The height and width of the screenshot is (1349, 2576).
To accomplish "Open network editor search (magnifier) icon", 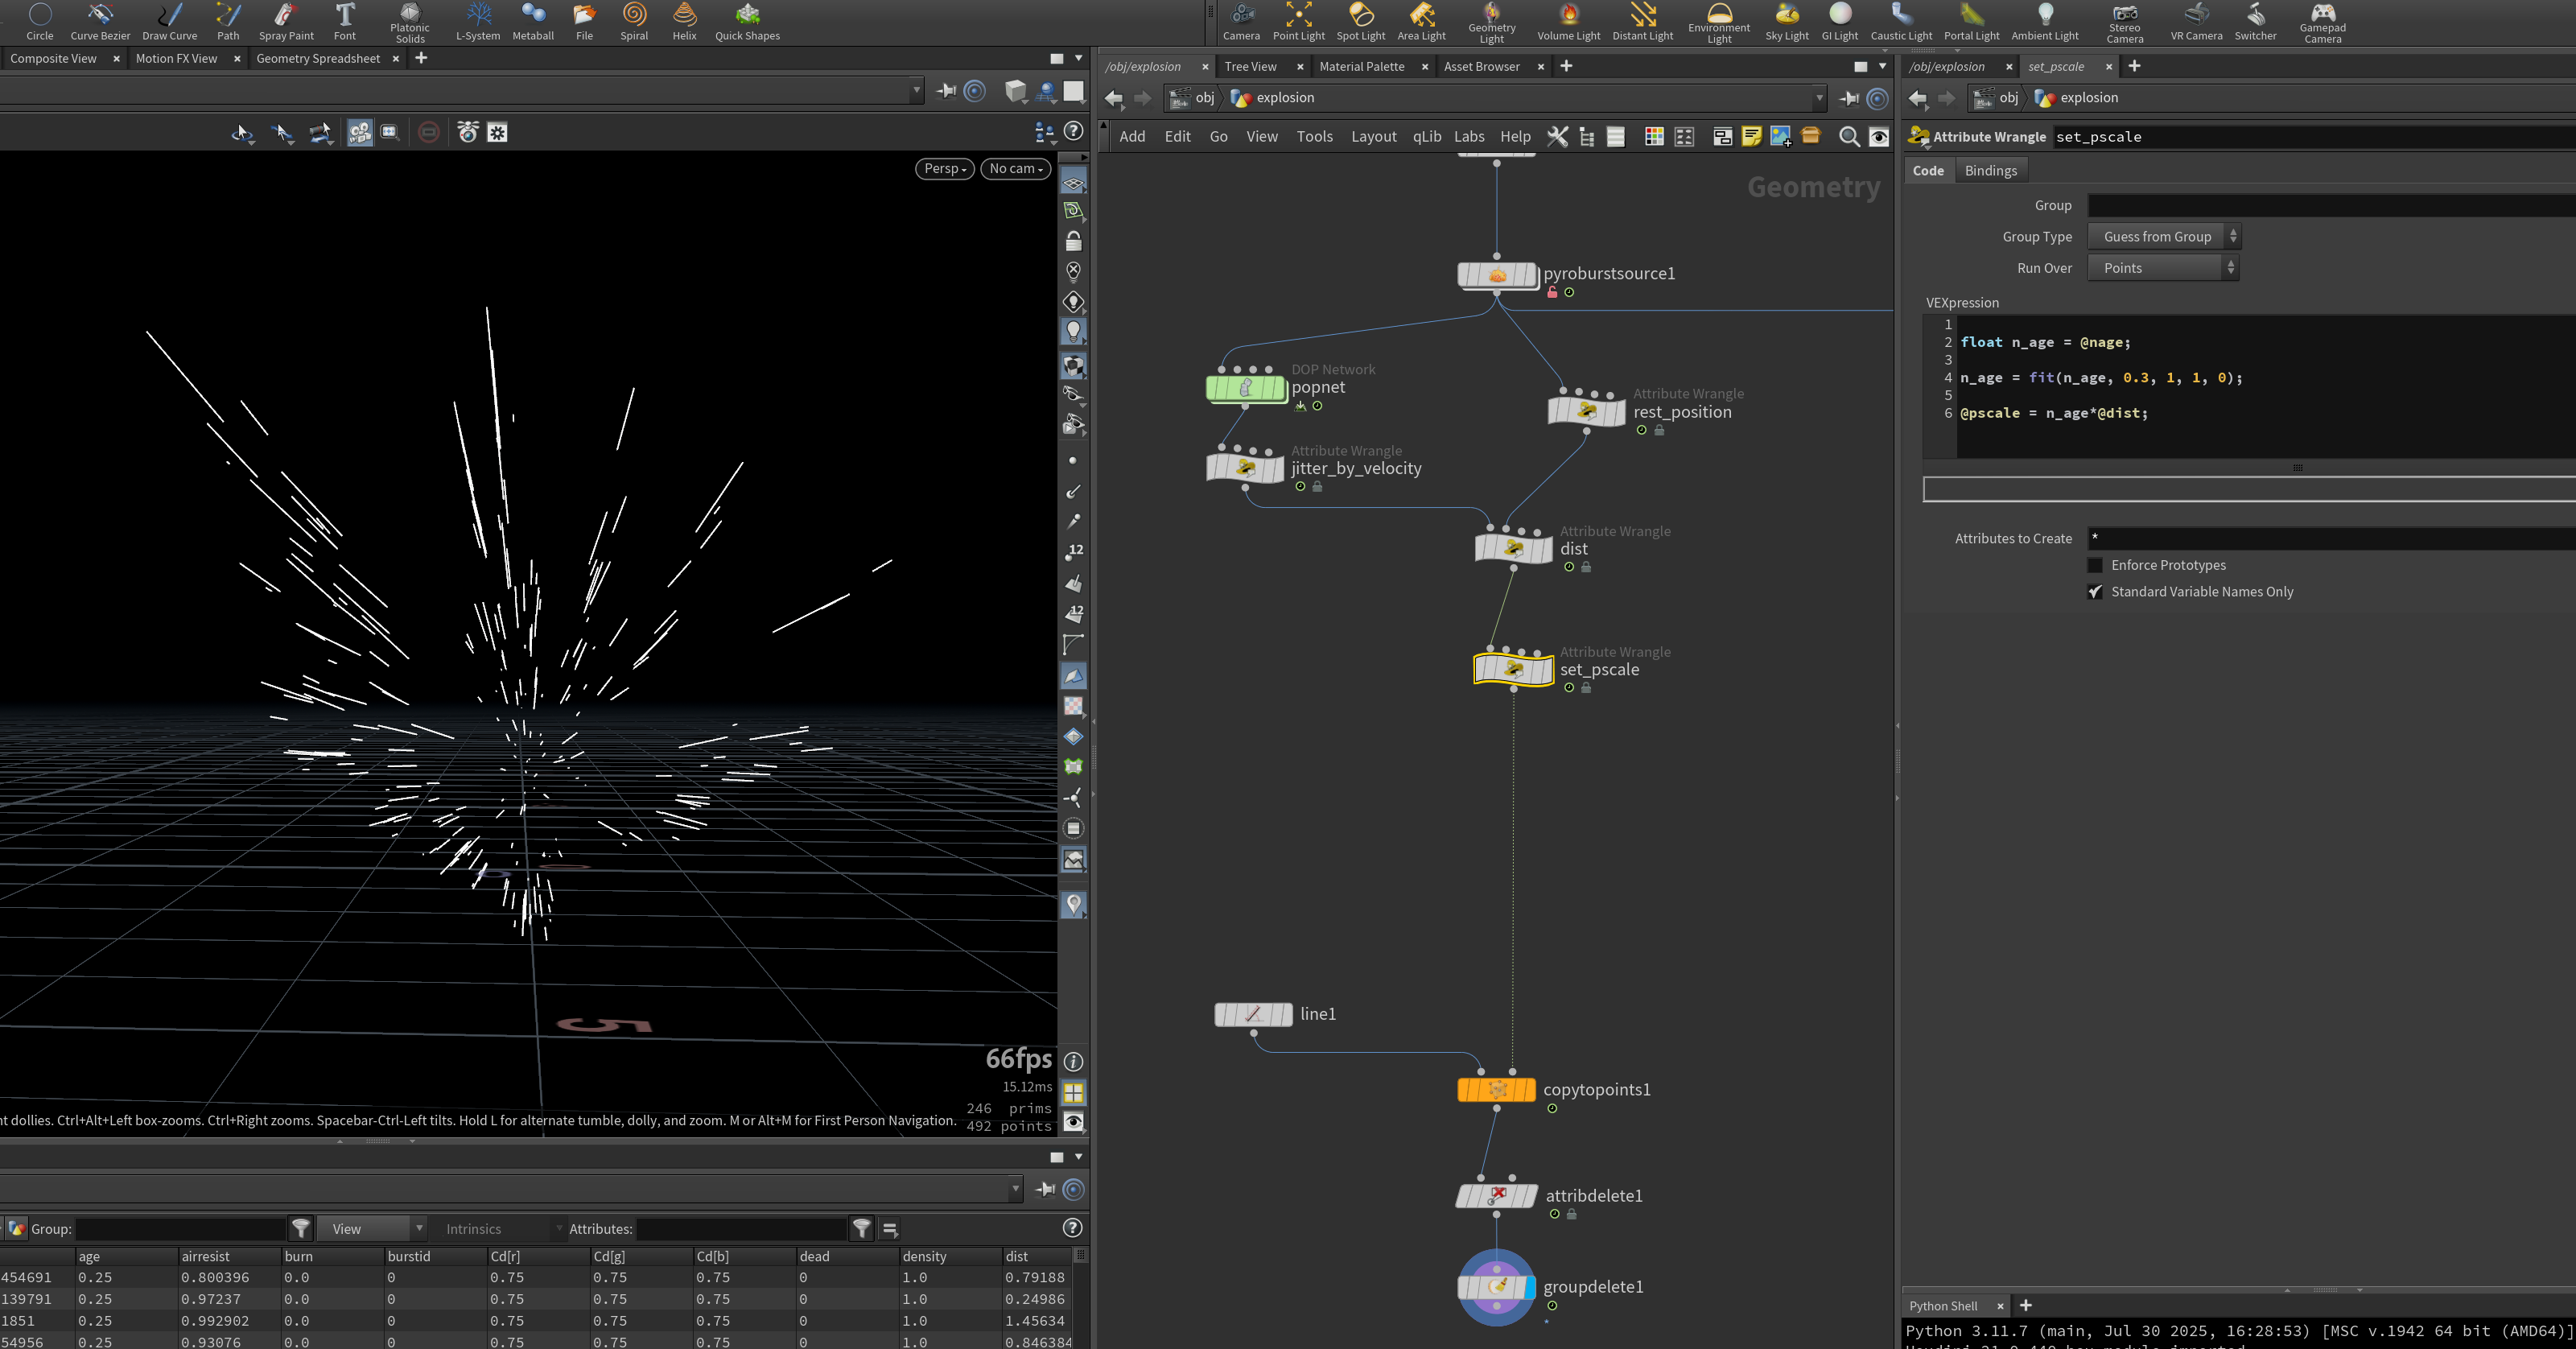I will pos(1849,137).
